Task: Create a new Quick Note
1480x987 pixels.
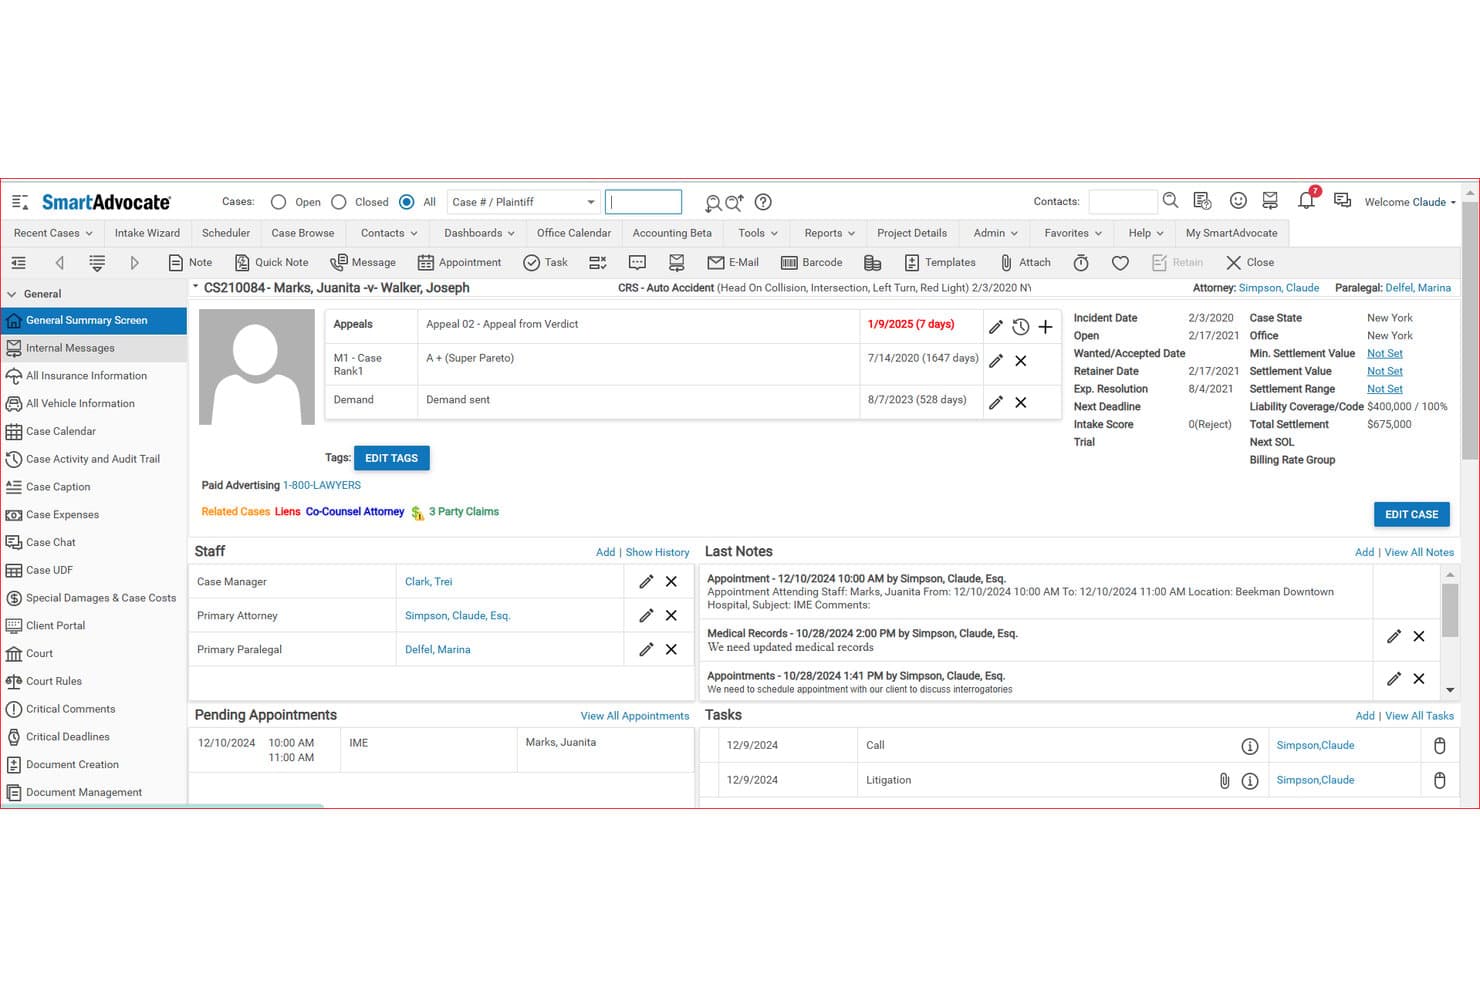Action: click(271, 262)
